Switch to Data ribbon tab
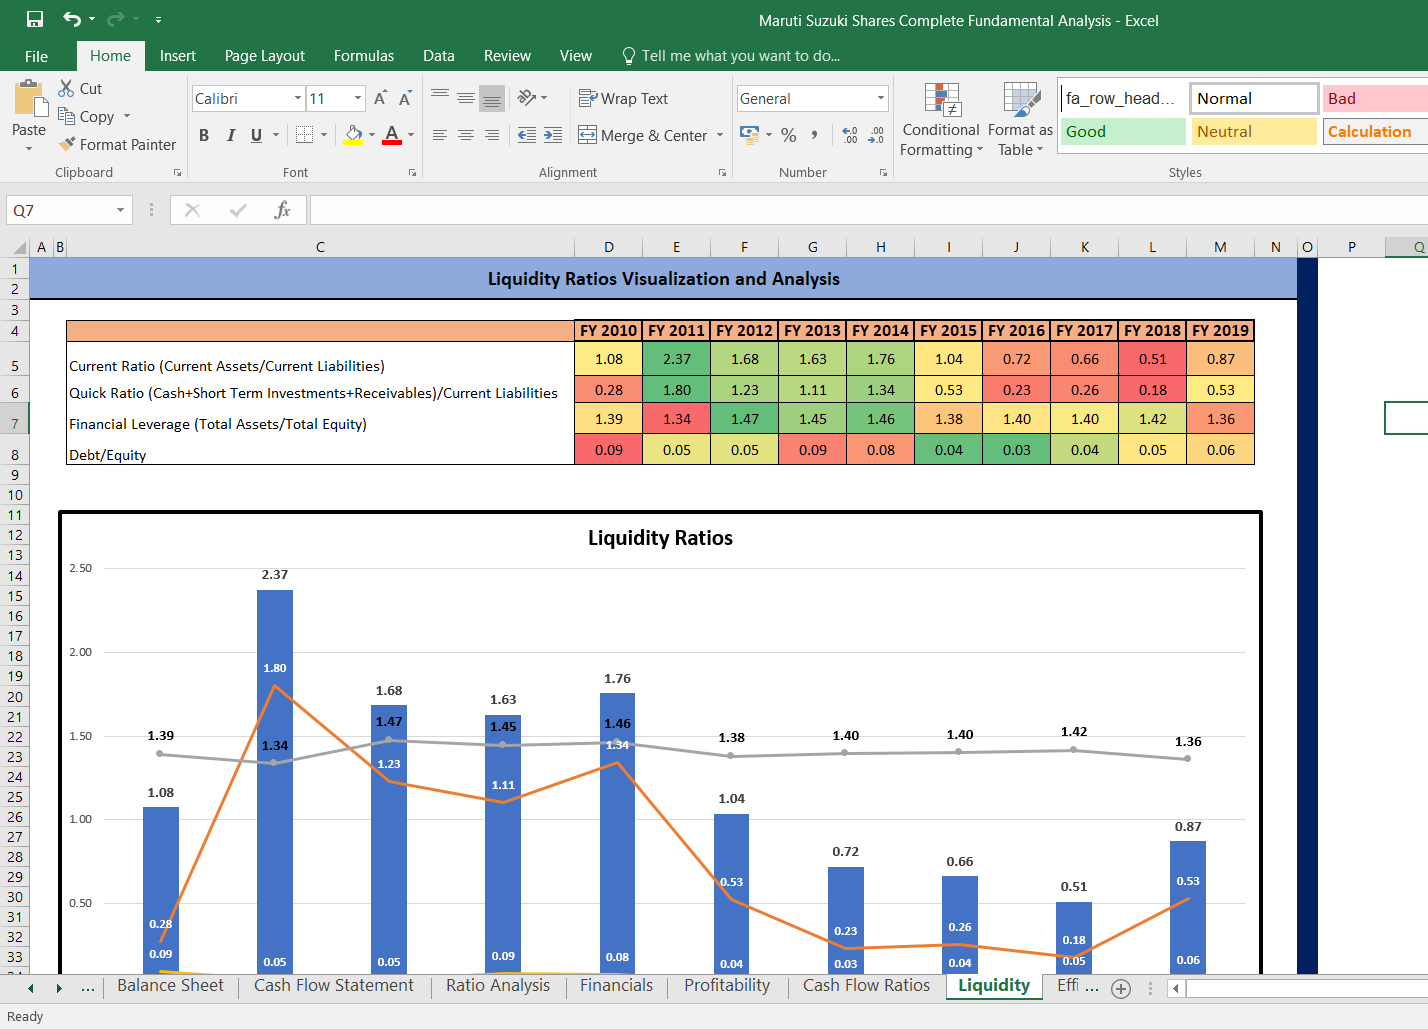1428x1029 pixels. [439, 56]
